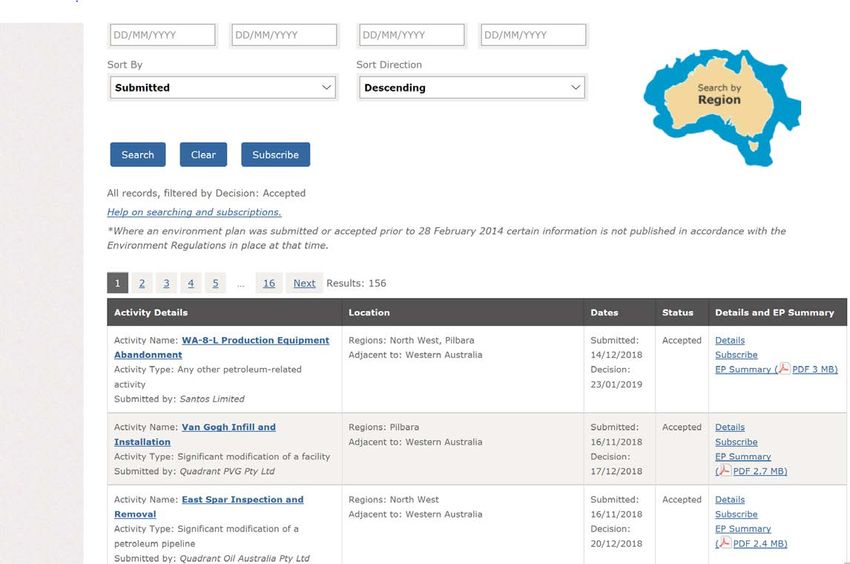
Task: Click the 23/01/2019 decision date
Action: pos(616,384)
